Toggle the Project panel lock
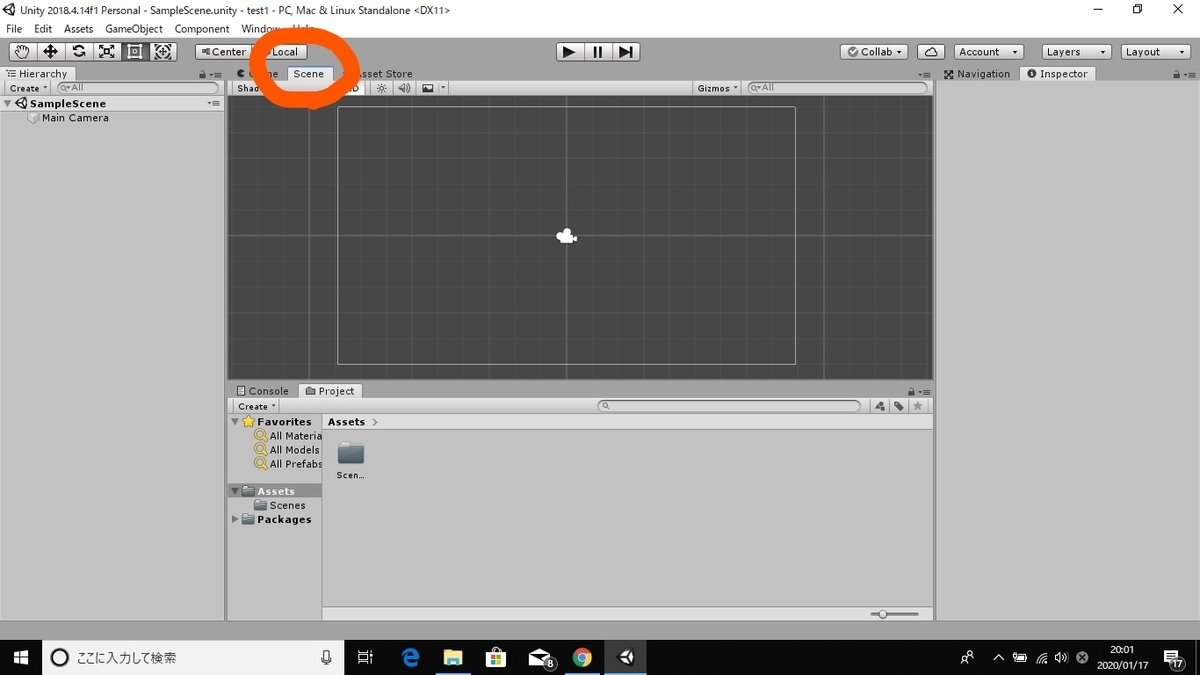Image resolution: width=1200 pixels, height=675 pixels. click(x=910, y=391)
